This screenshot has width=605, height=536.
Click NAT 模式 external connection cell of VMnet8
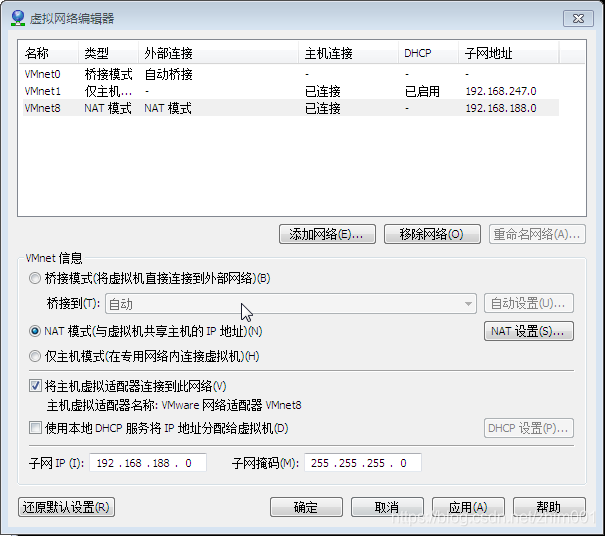(x=168, y=108)
